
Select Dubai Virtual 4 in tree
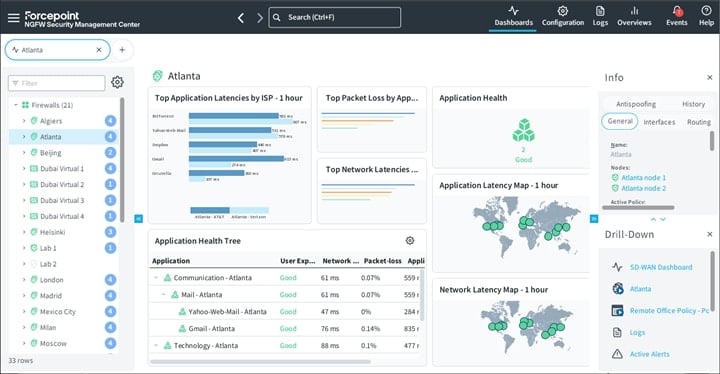tap(62, 216)
